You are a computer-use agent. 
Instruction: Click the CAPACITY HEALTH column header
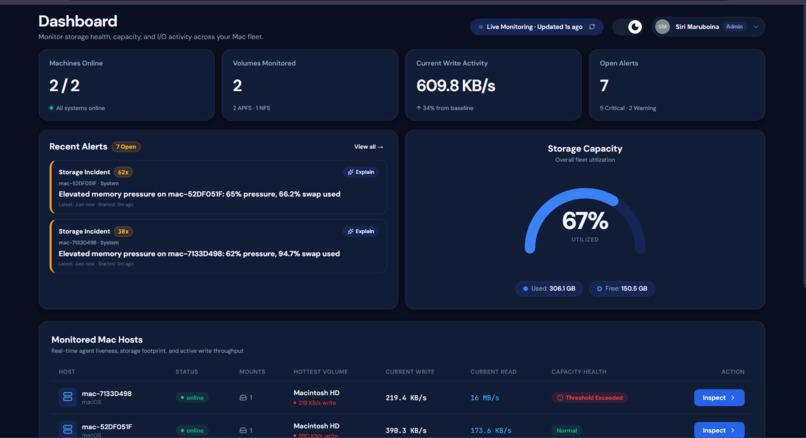579,372
